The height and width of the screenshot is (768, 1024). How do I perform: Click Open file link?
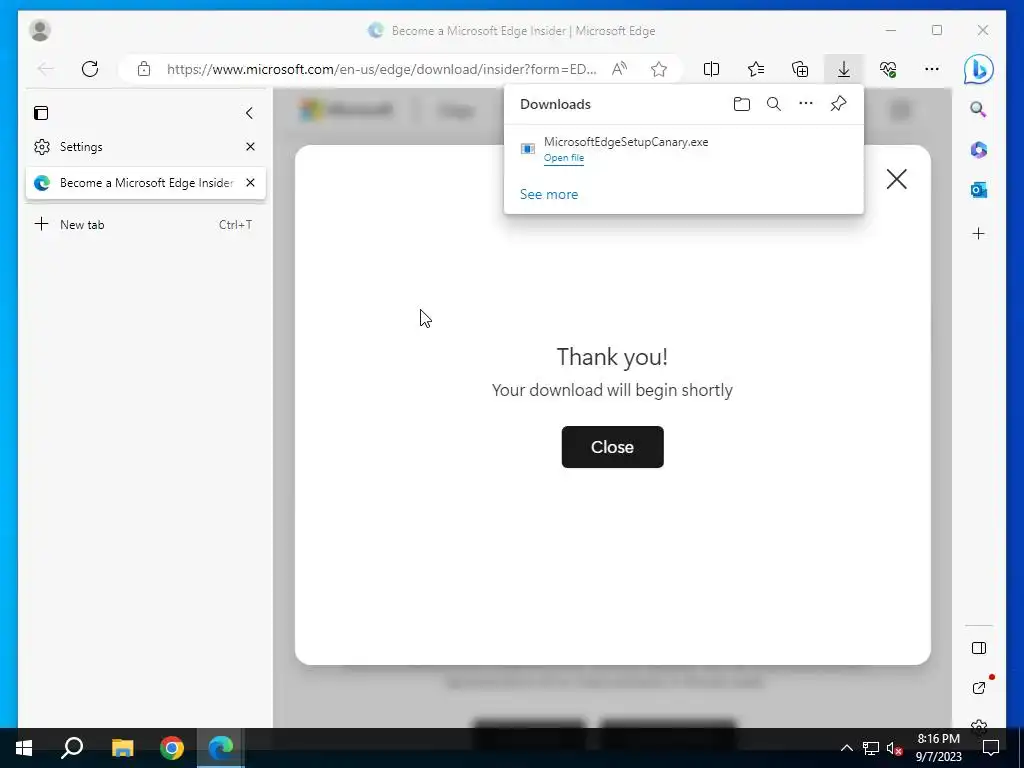pos(564,158)
